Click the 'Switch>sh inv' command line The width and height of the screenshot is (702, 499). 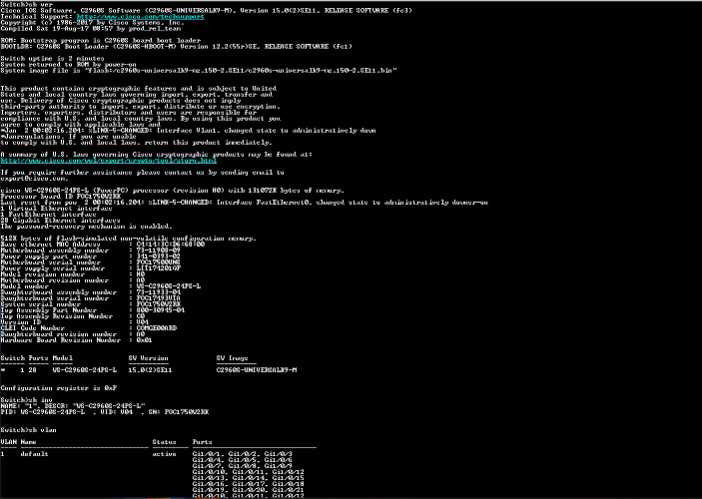tap(27, 400)
